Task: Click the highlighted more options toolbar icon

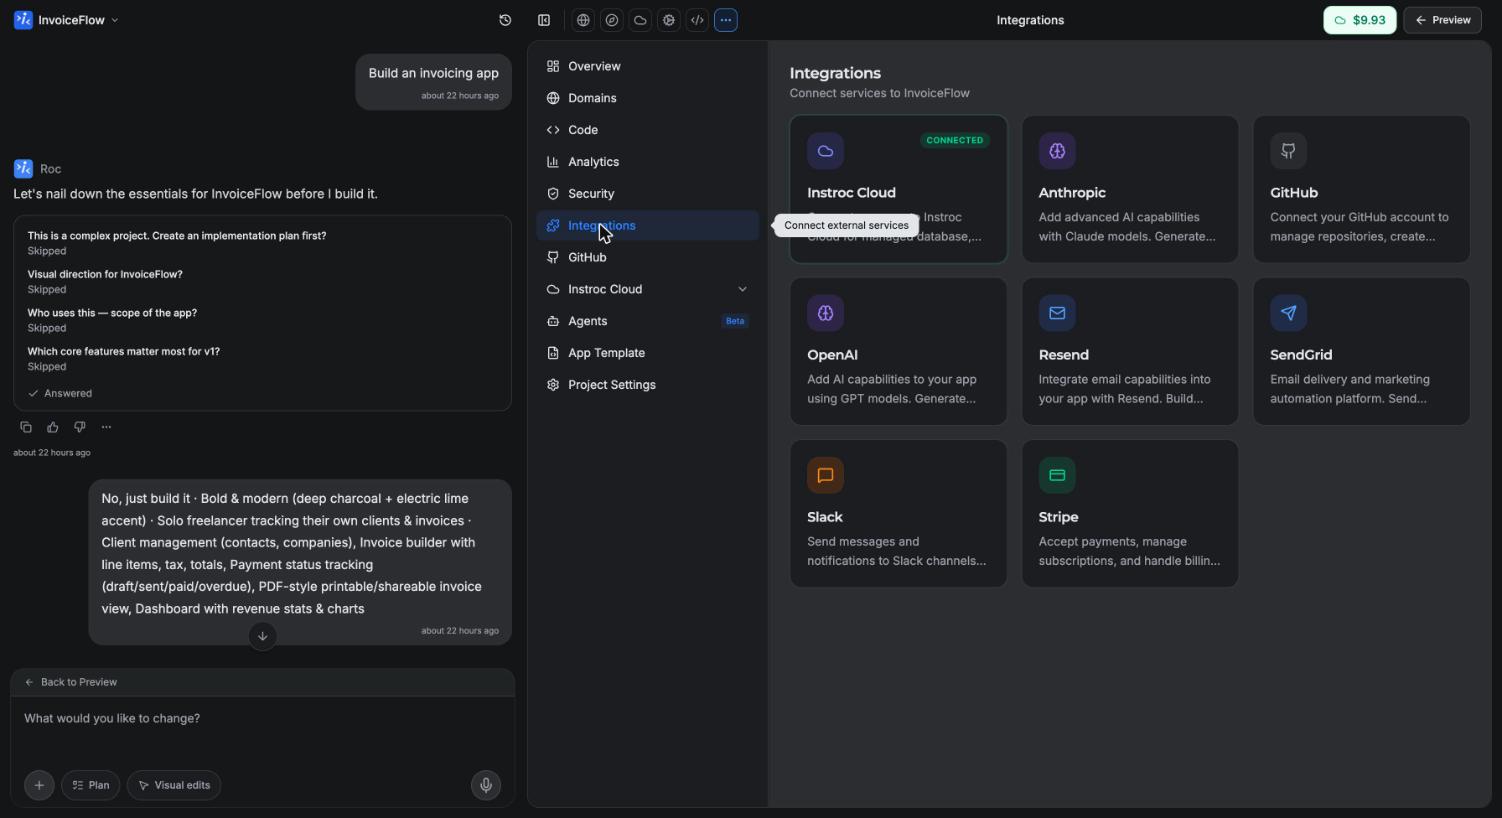Action: coord(726,20)
